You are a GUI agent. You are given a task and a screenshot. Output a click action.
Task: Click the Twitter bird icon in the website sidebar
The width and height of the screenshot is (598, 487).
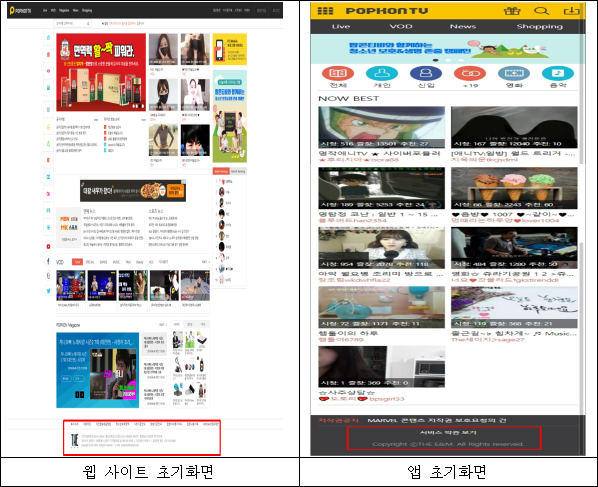[x=48, y=291]
